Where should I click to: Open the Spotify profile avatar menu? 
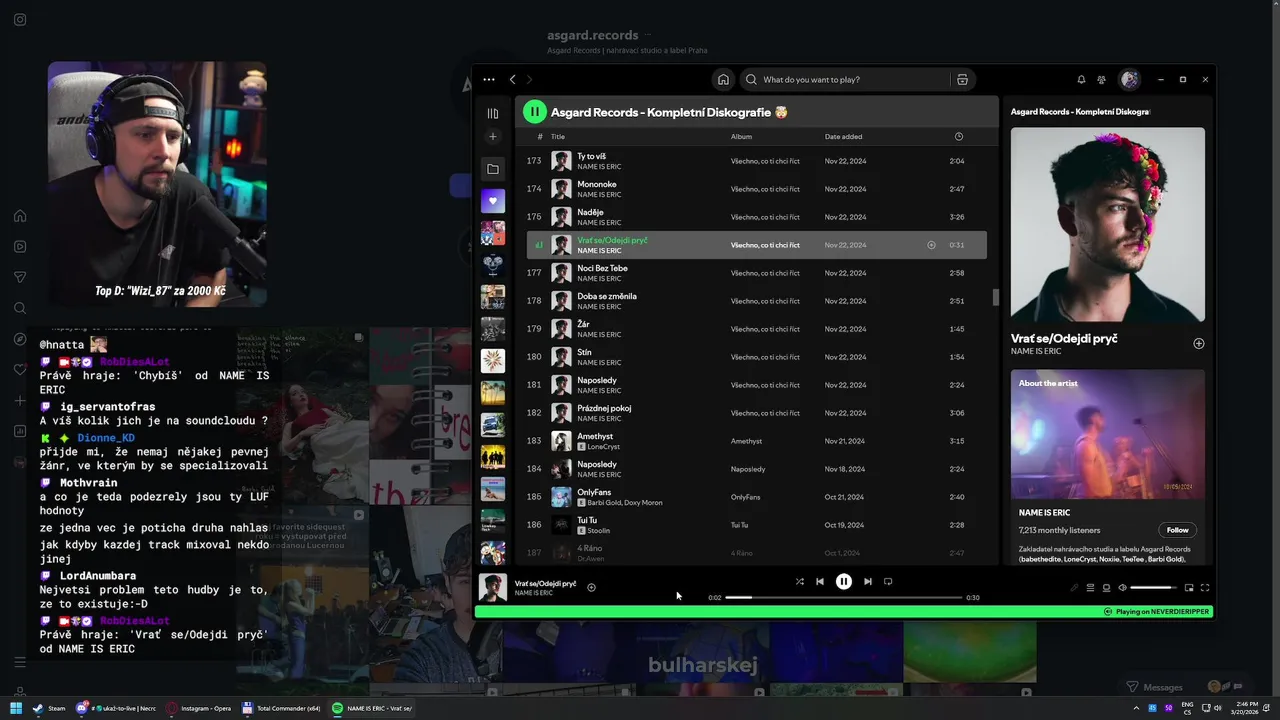[1130, 79]
